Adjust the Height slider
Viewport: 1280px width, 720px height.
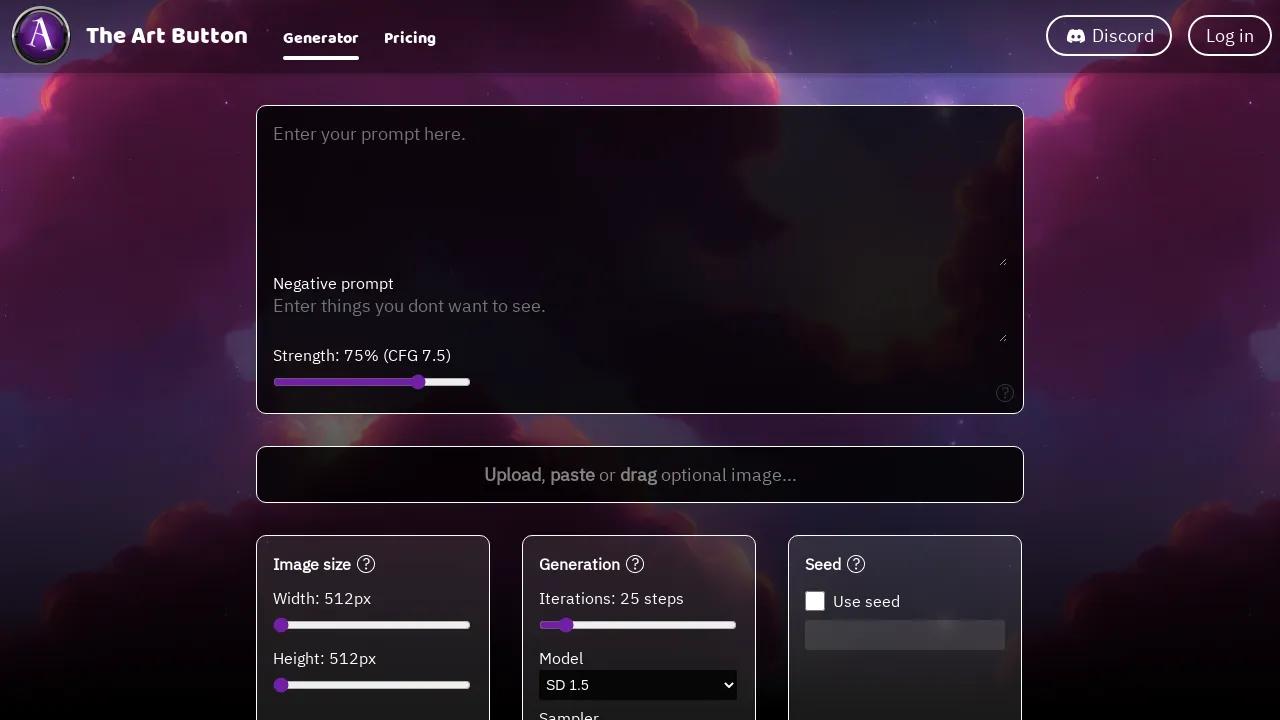point(372,685)
